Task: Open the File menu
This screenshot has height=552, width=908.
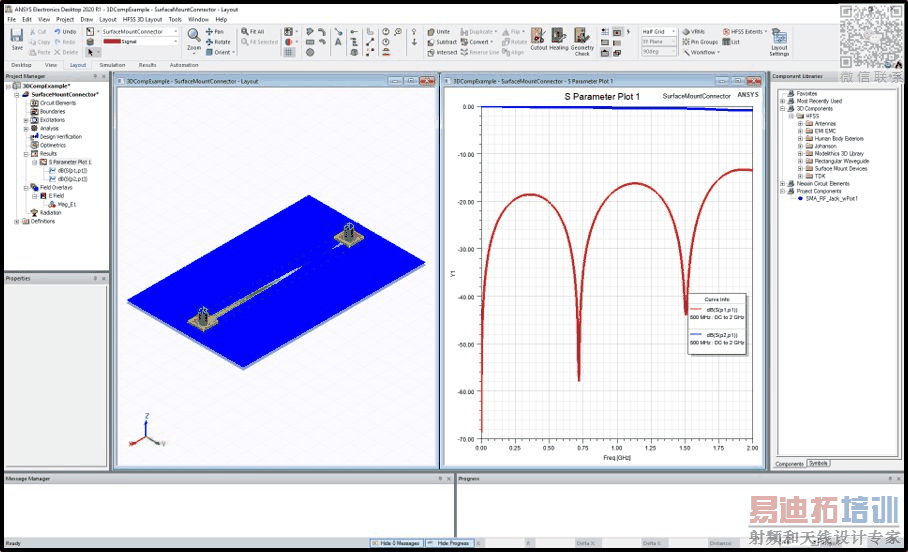Action: coord(12,19)
